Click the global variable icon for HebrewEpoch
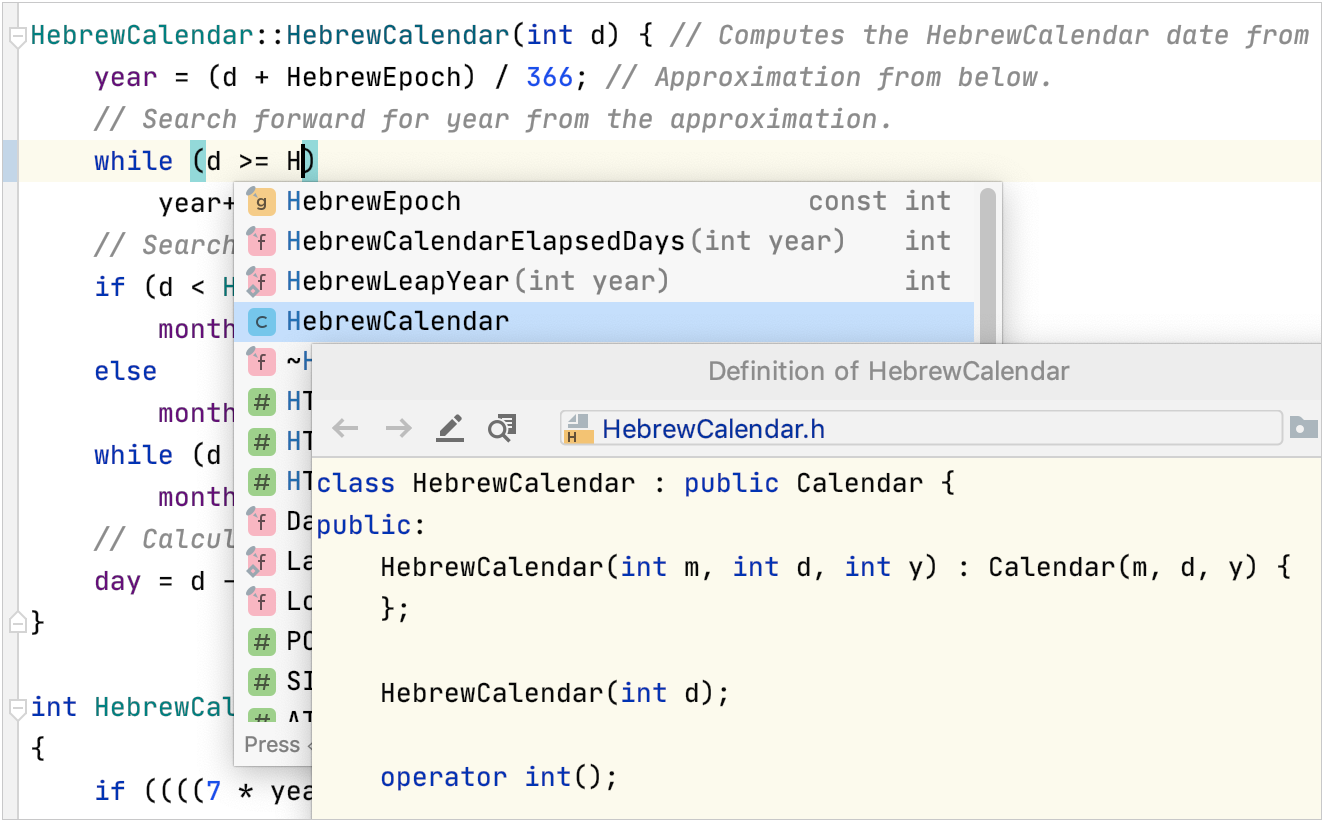This screenshot has width=1323, height=821. [x=261, y=202]
